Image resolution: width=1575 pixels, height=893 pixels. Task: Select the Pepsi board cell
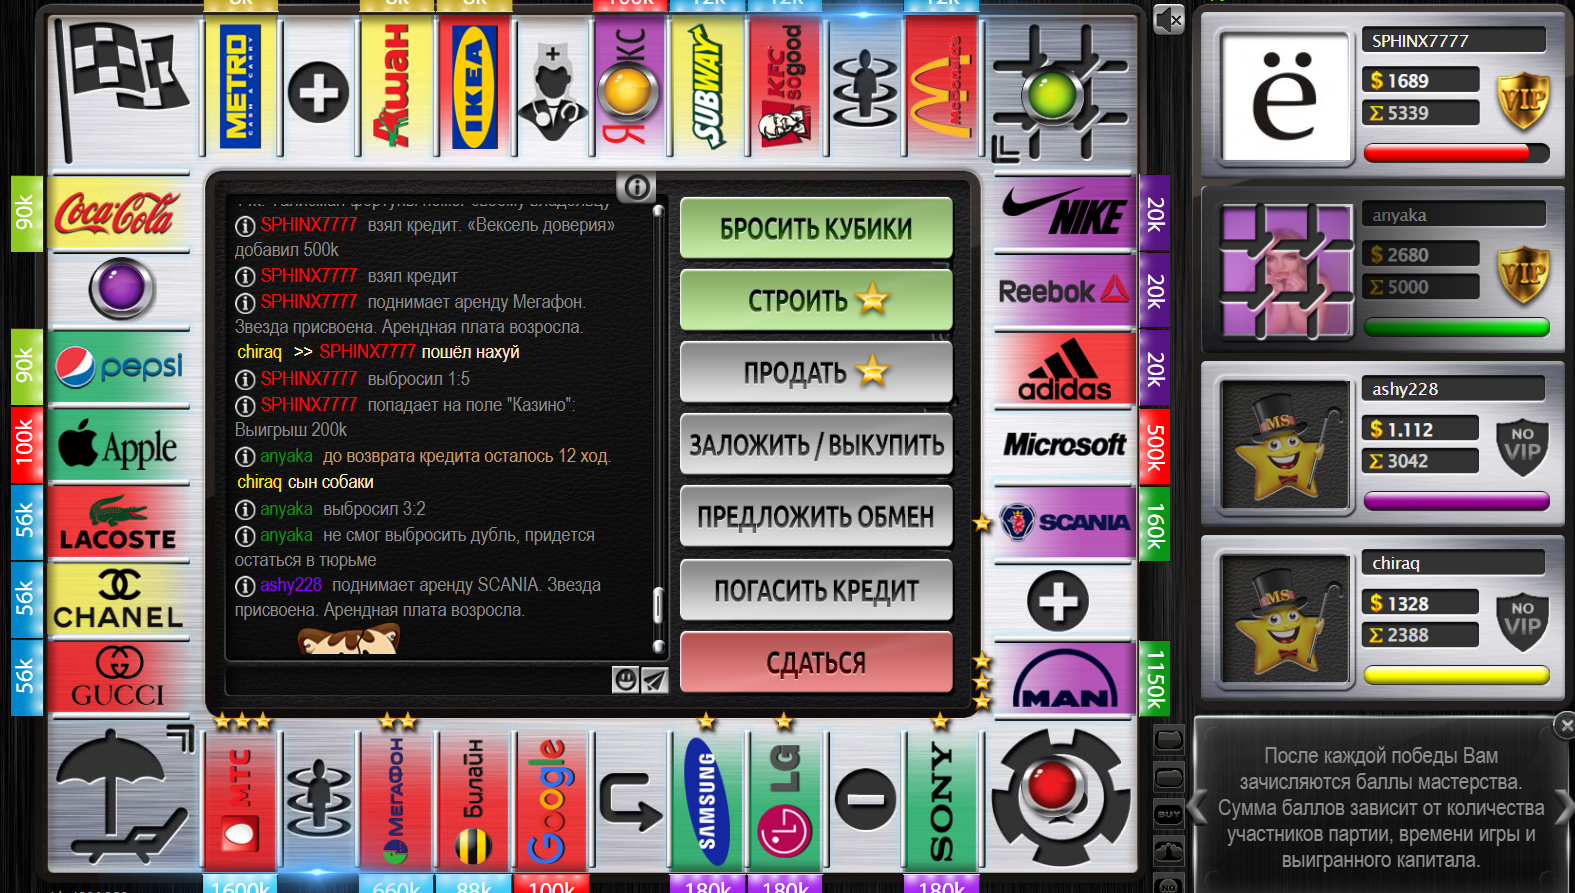click(118, 367)
